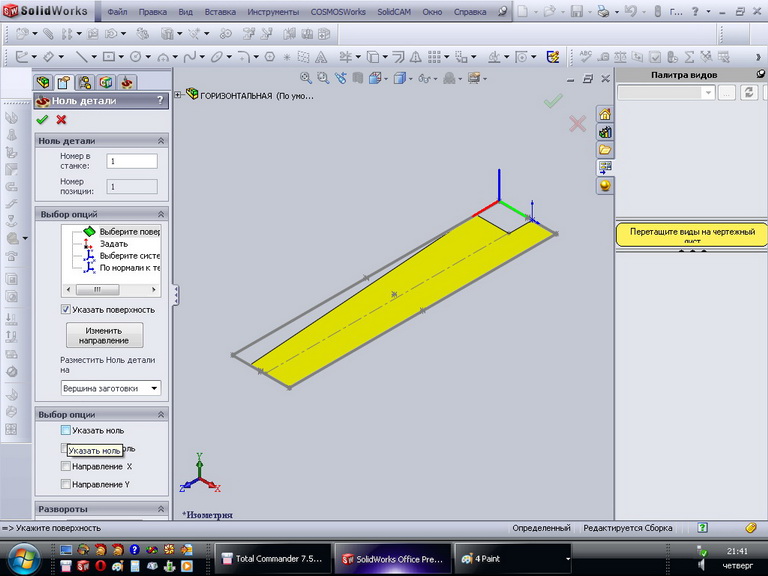Open the Файл menu
768x576 pixels.
click(117, 12)
